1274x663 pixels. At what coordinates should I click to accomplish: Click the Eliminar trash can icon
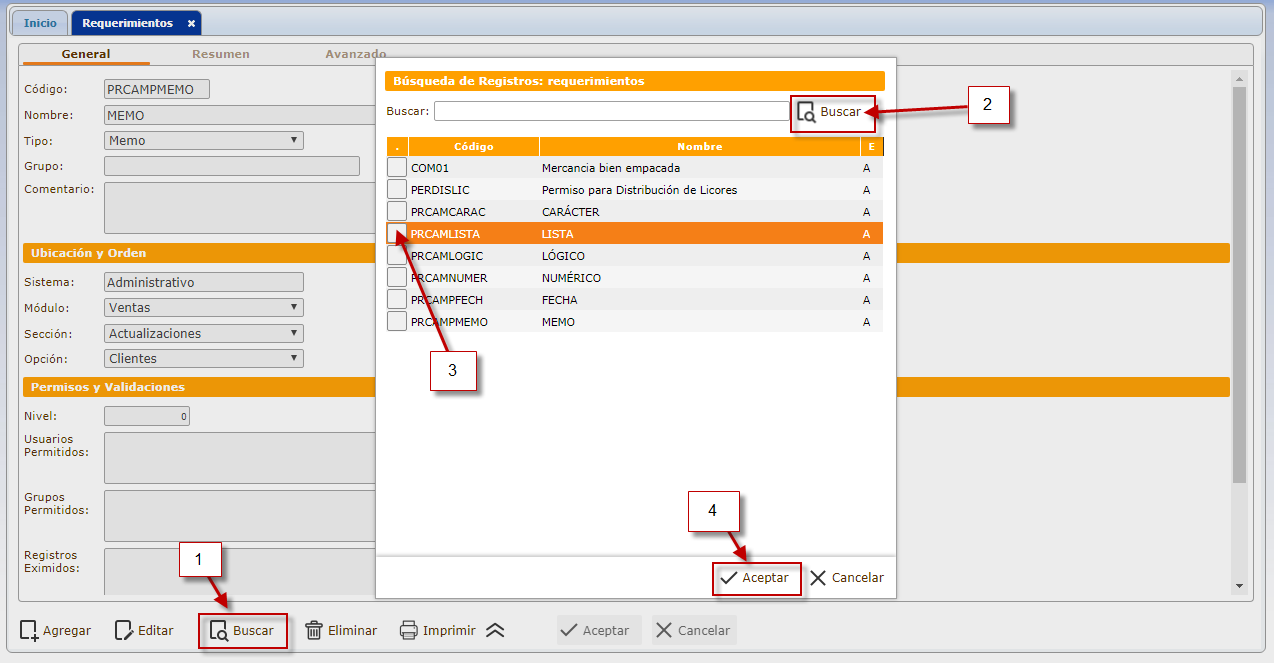(x=314, y=630)
